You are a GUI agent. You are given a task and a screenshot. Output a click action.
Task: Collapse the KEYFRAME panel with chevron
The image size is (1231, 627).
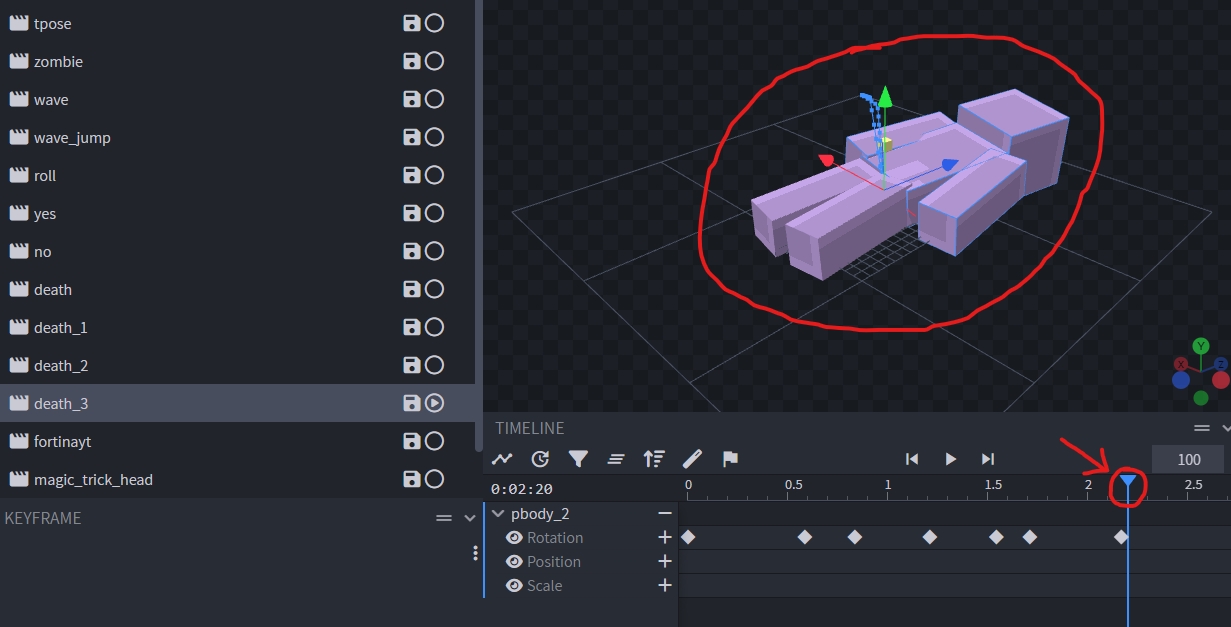[x=470, y=518]
